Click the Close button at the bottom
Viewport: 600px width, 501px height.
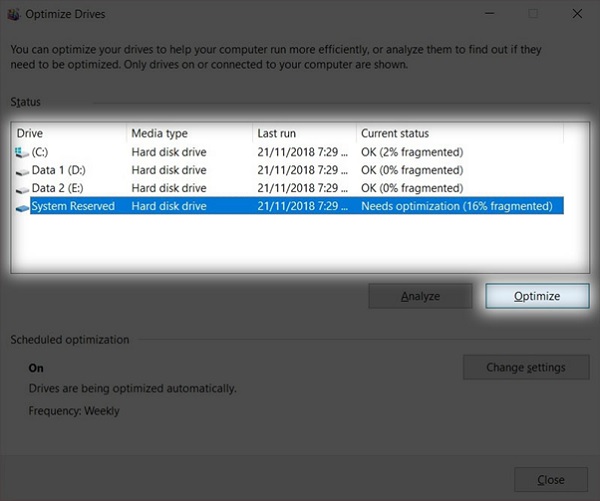[x=550, y=479]
